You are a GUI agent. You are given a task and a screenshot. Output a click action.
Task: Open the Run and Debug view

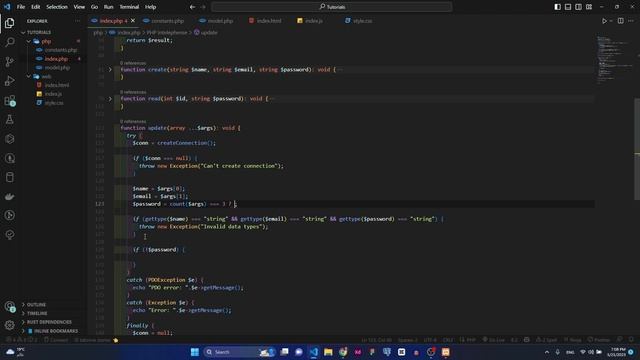(x=9, y=81)
